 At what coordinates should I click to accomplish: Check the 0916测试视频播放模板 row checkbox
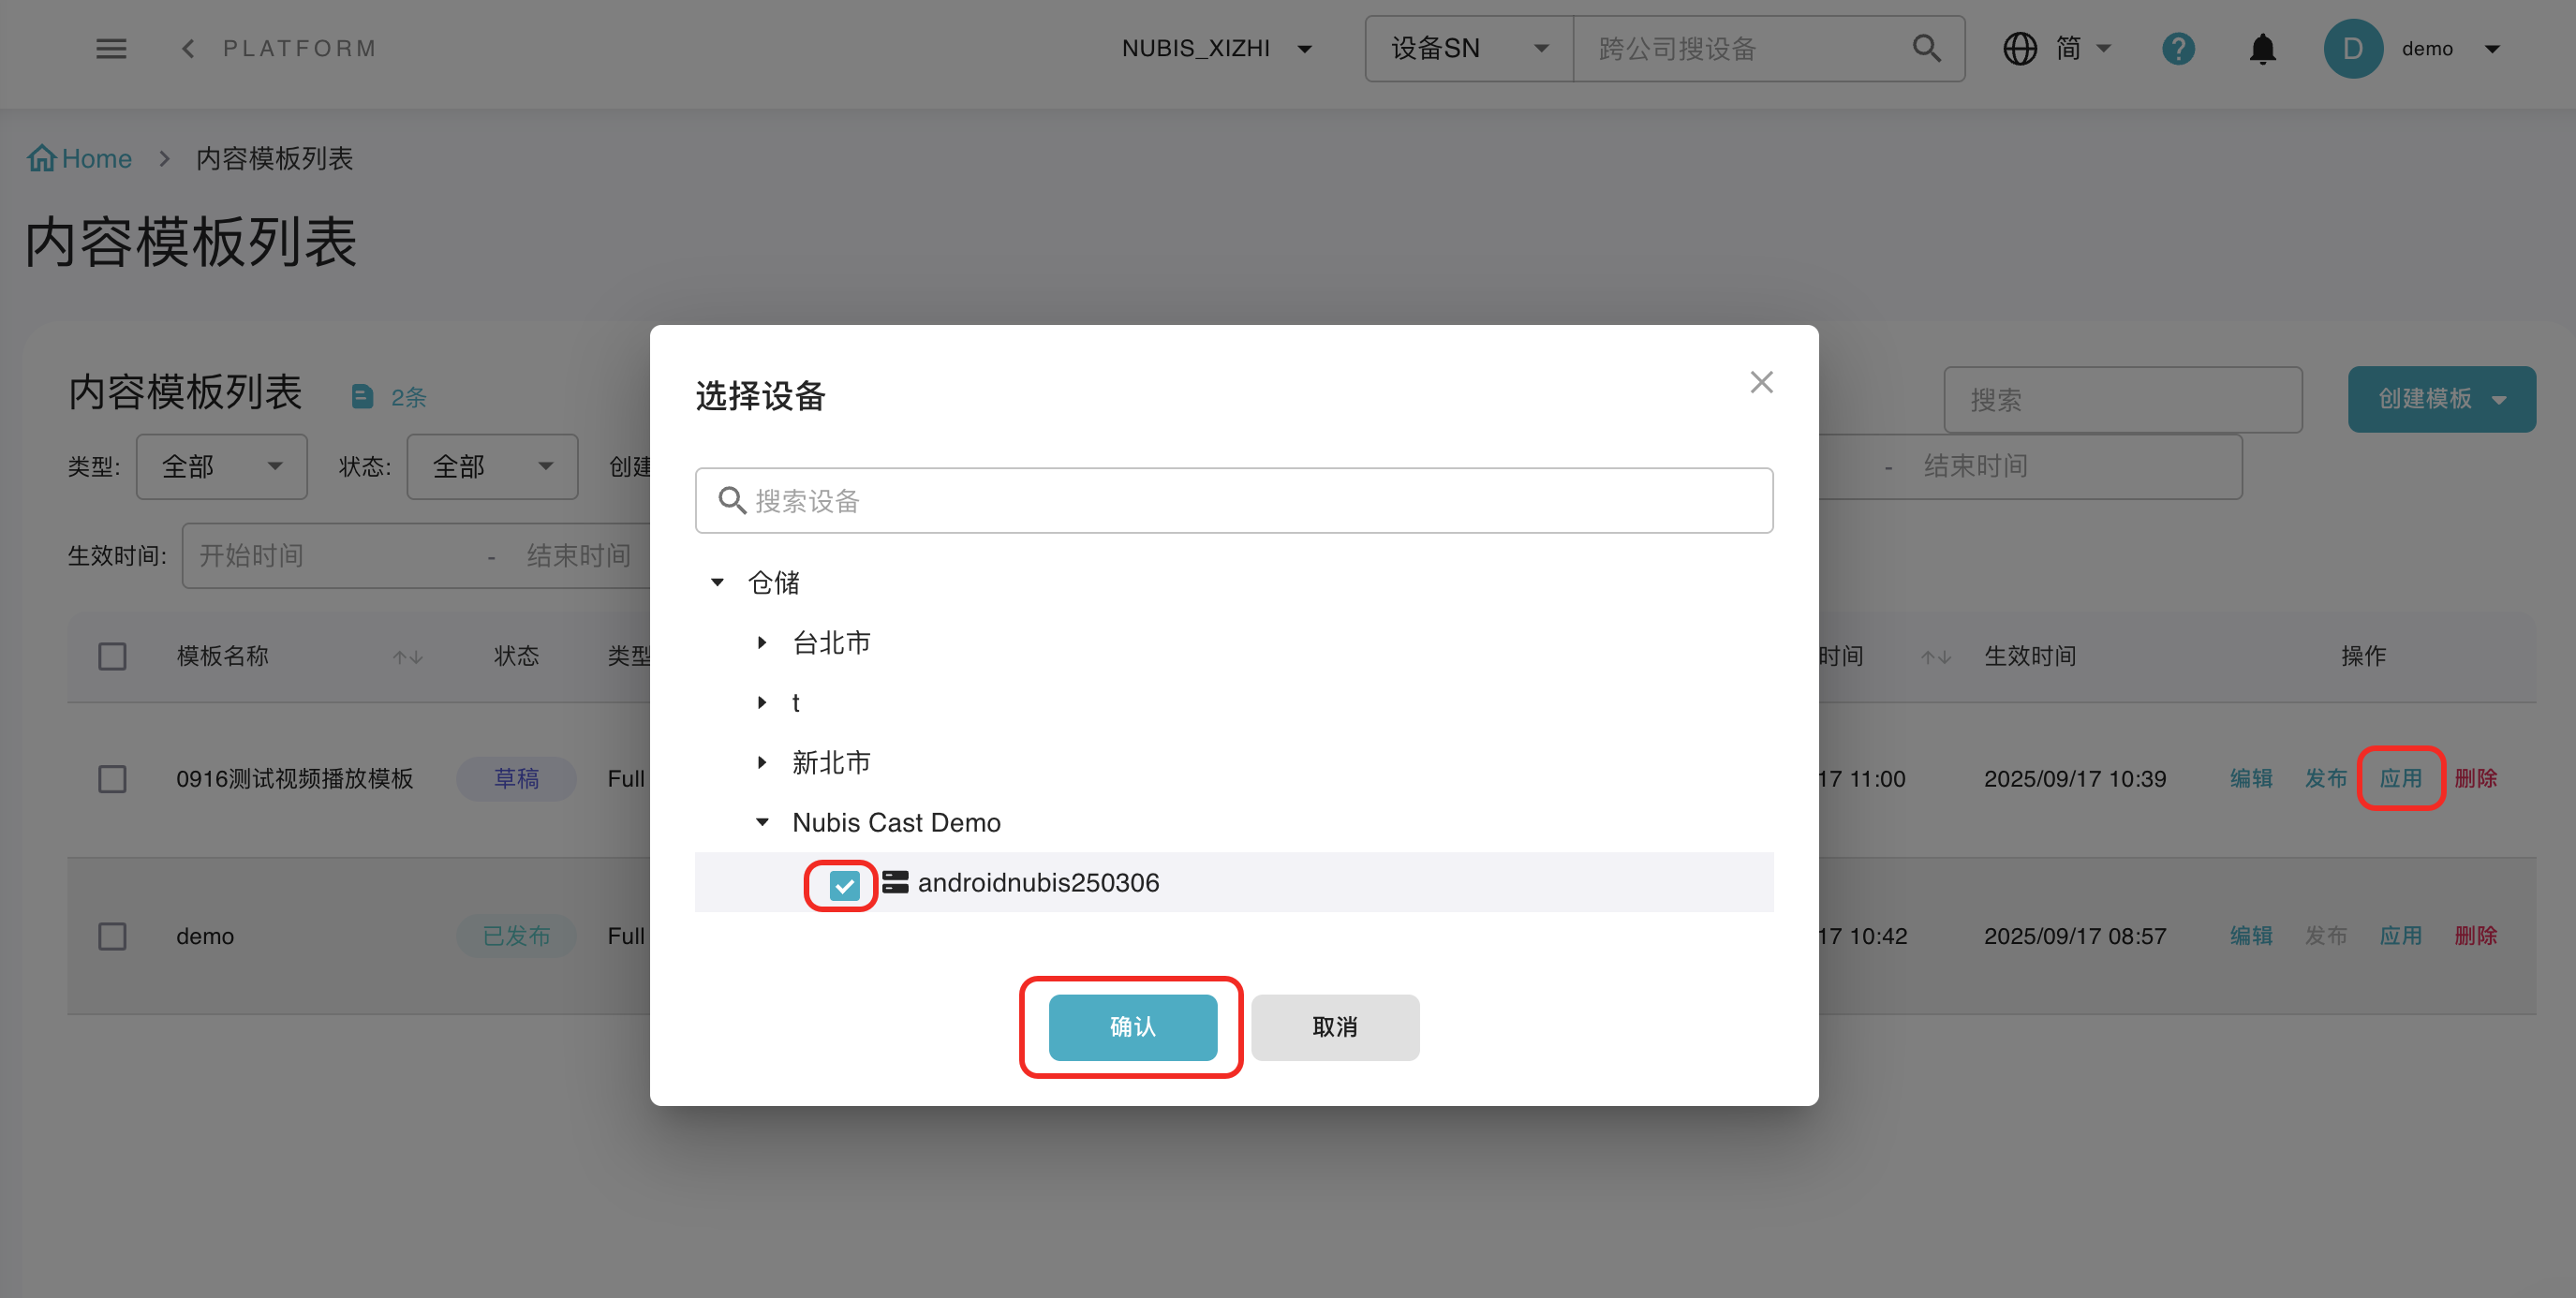pyautogui.click(x=112, y=778)
